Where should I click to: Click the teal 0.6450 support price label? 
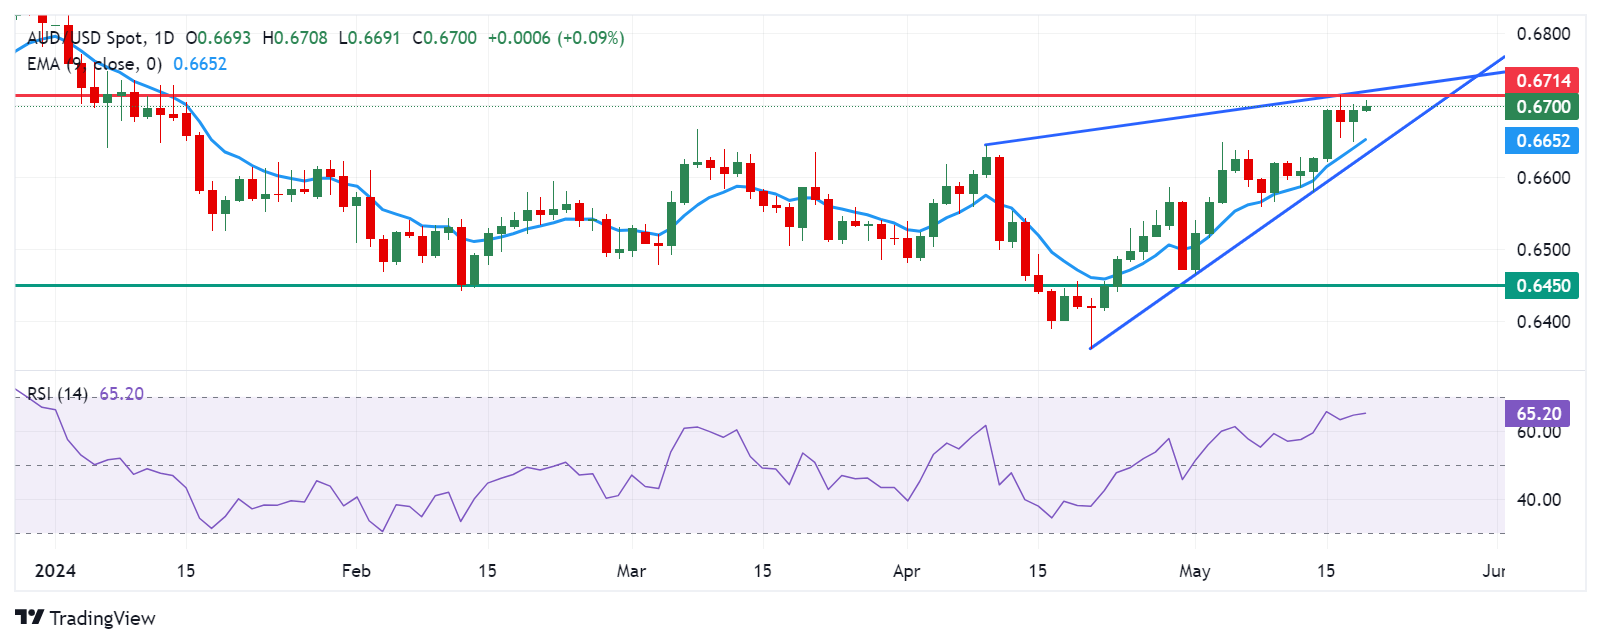point(1542,286)
